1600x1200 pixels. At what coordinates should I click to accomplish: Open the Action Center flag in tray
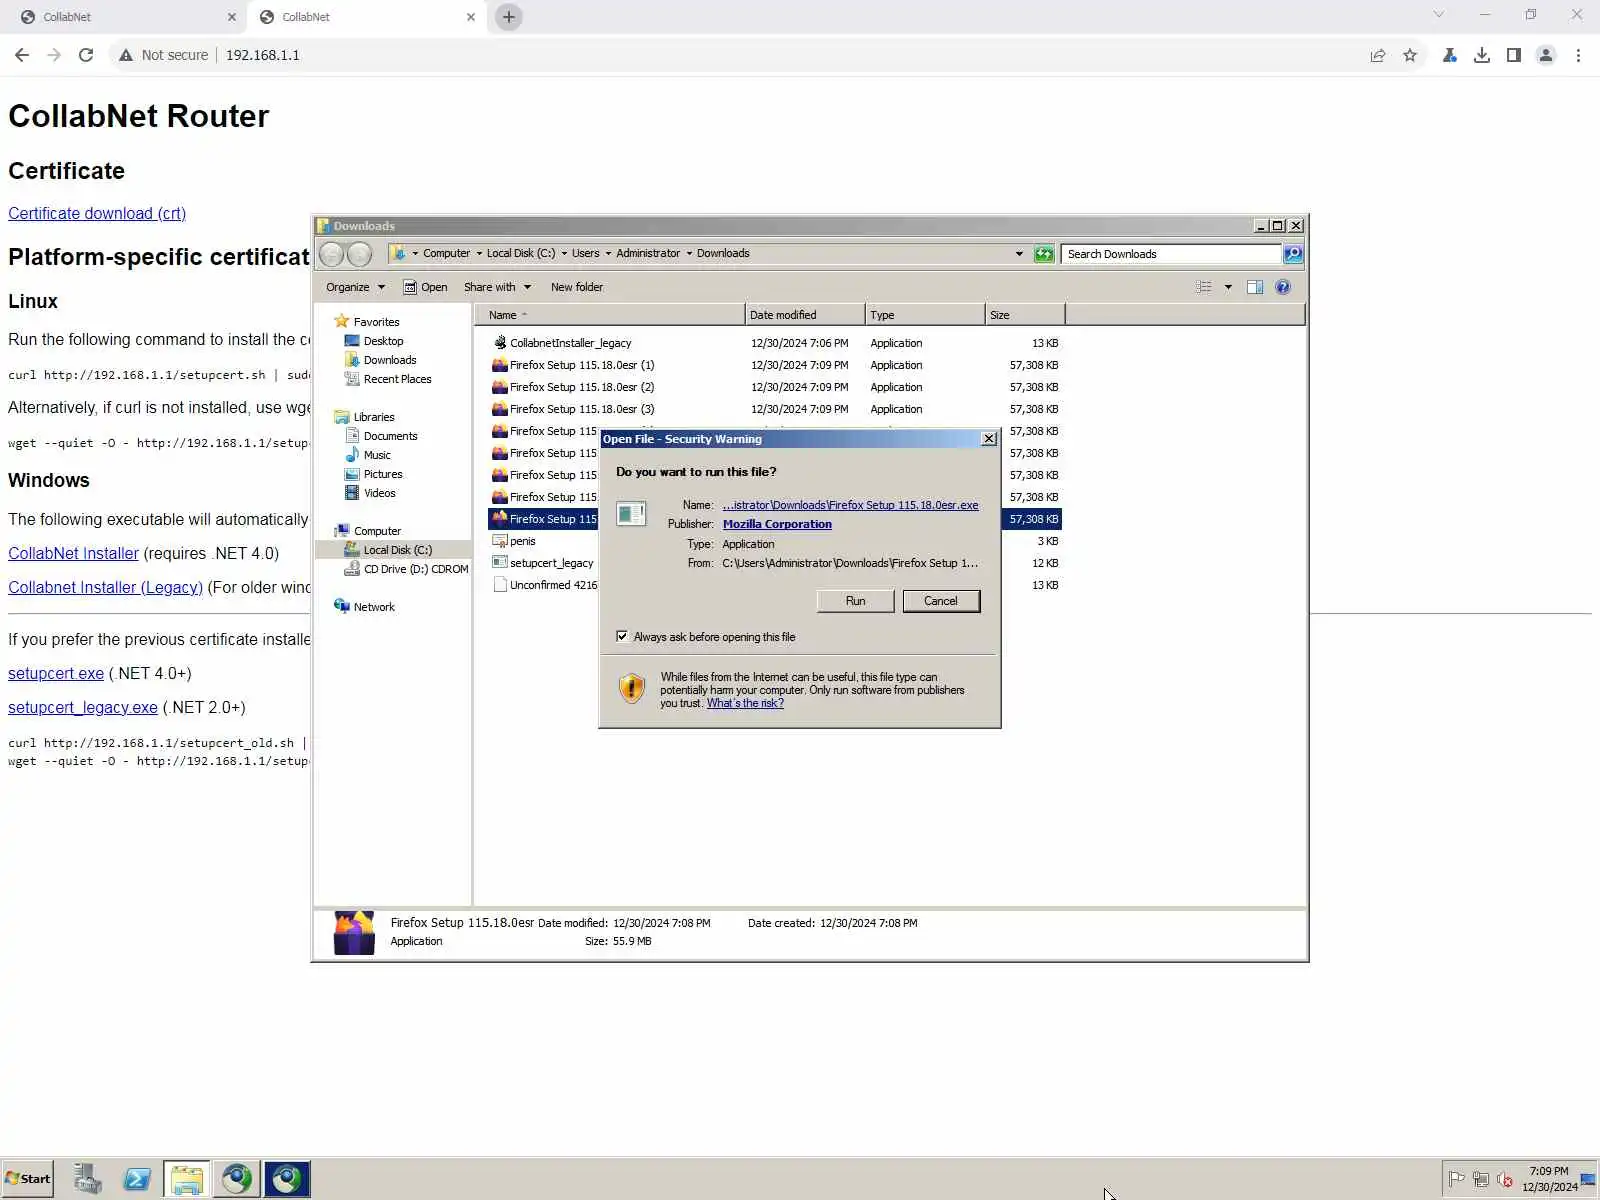point(1456,1179)
